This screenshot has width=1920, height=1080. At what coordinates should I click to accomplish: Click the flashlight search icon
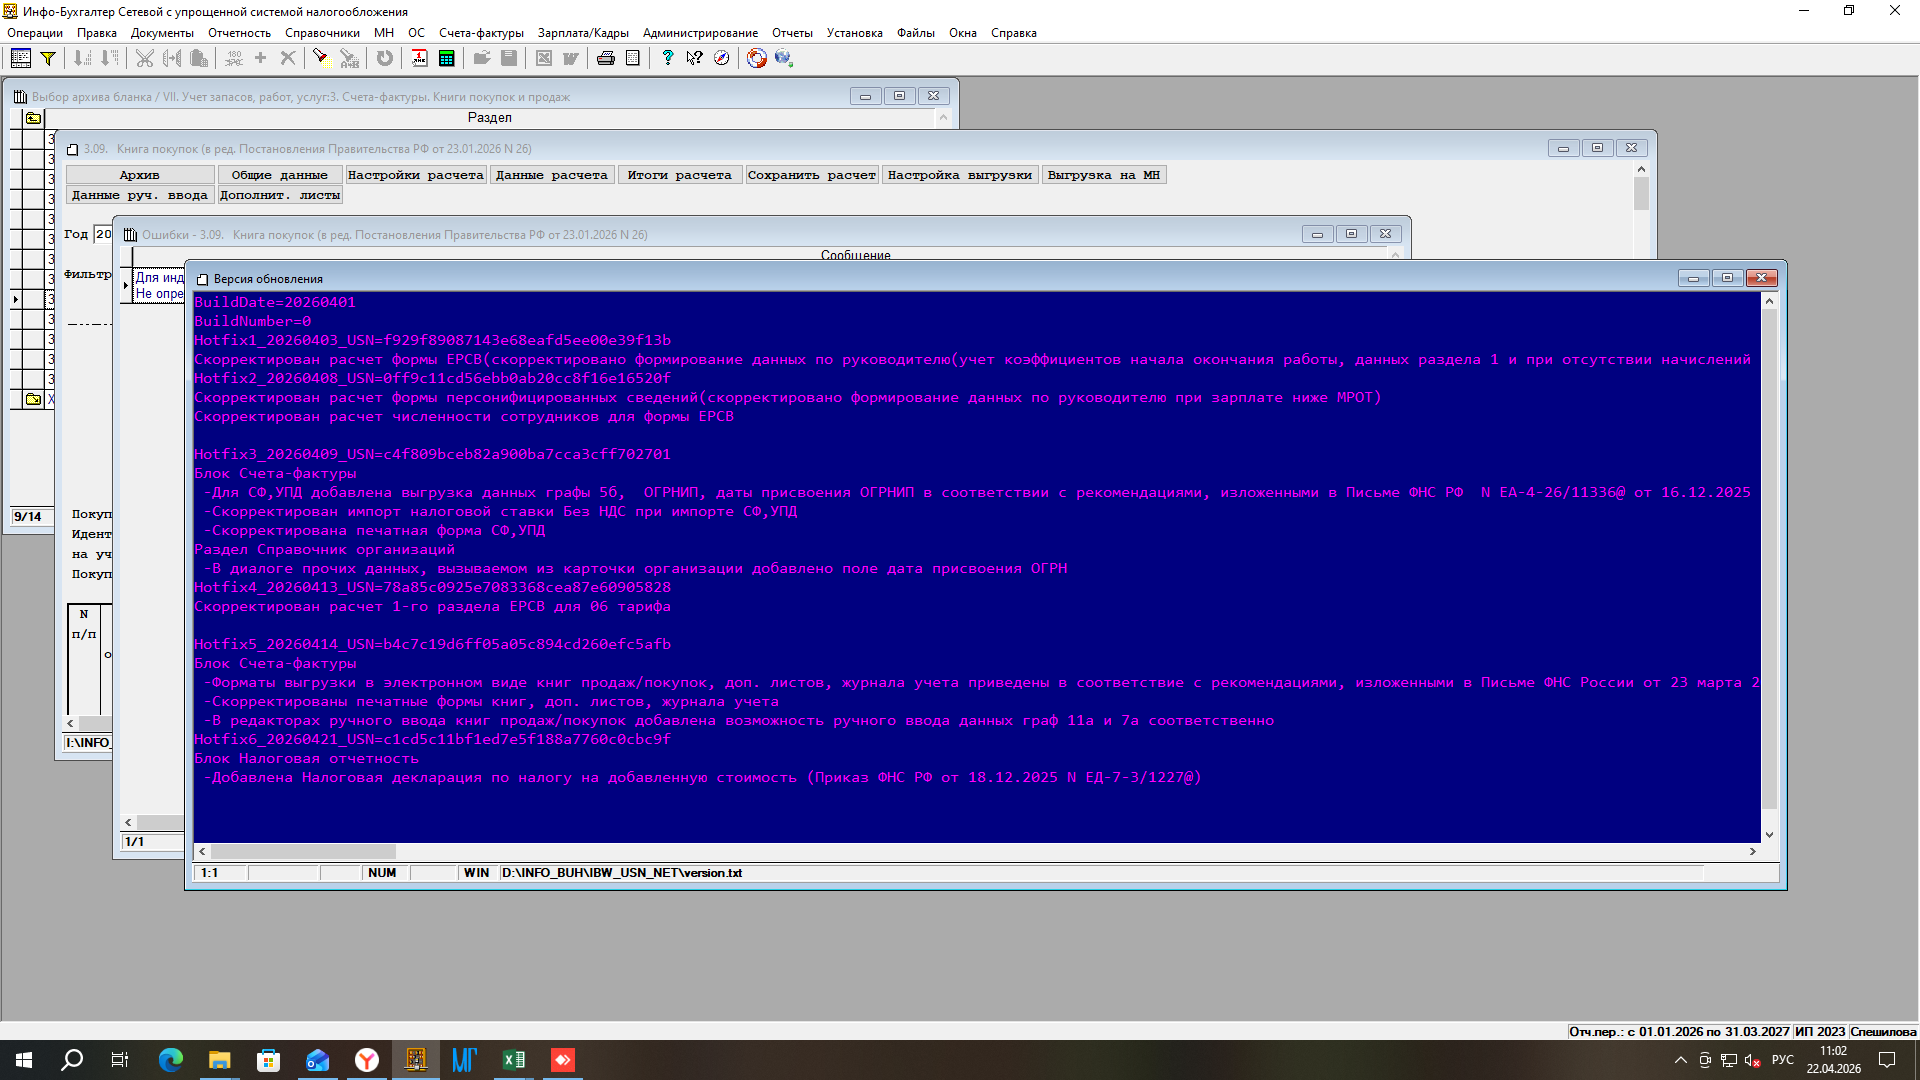(x=320, y=57)
